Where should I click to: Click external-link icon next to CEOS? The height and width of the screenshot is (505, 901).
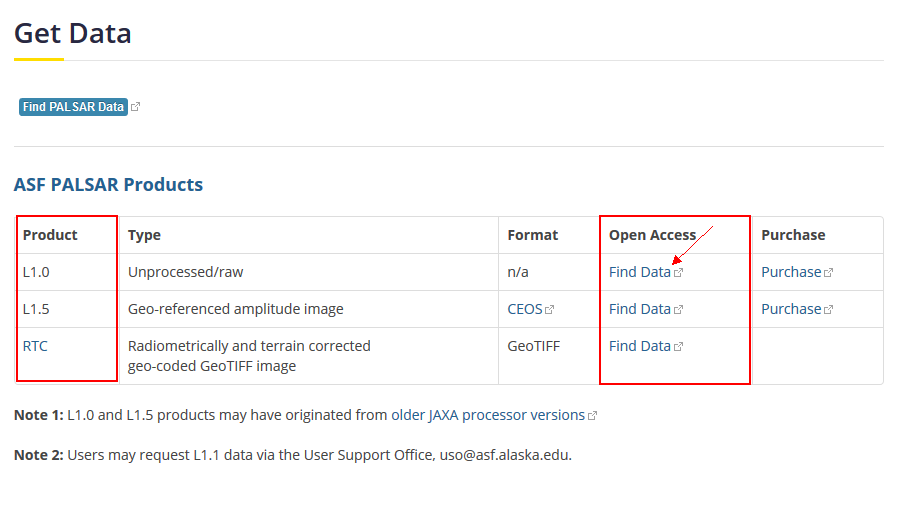point(550,310)
